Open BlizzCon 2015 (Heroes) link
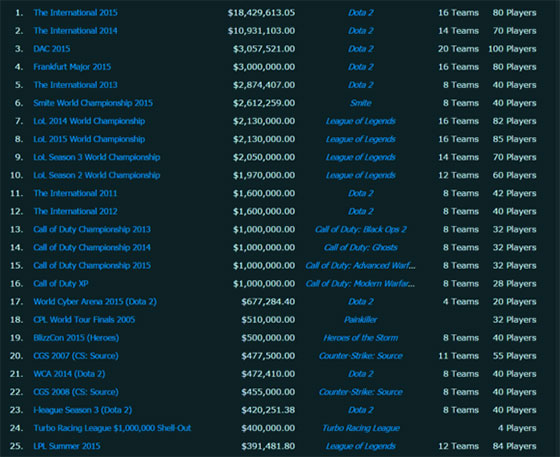Screen dimensions: 560x457 (x=76, y=338)
